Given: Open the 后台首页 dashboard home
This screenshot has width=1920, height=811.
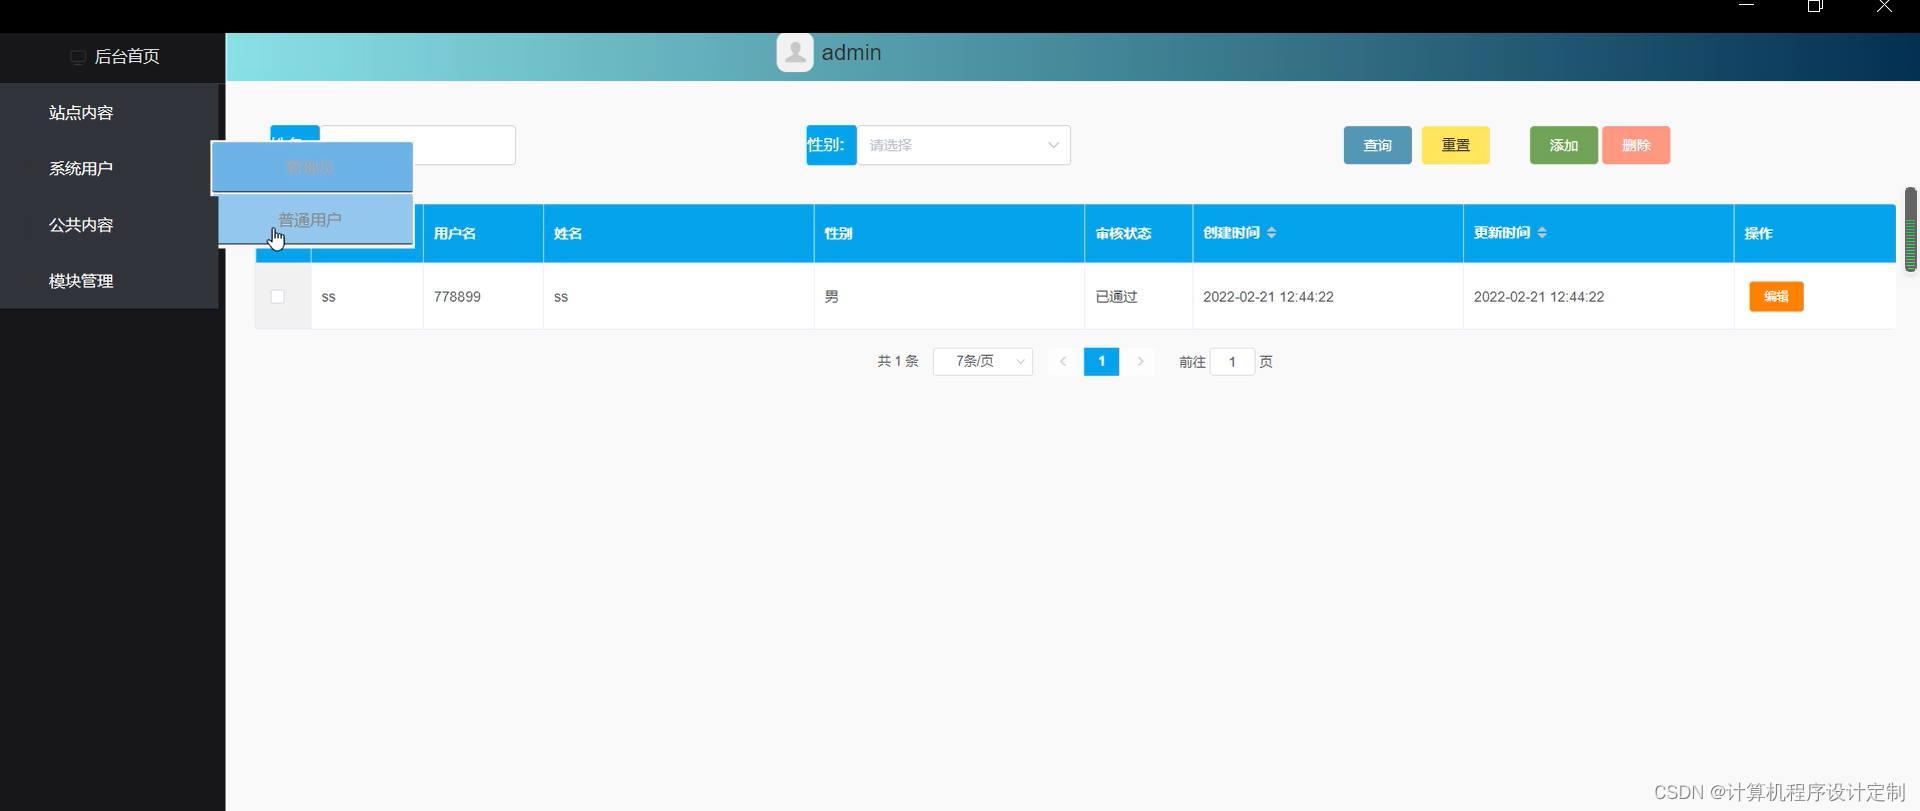Looking at the screenshot, I should [113, 57].
